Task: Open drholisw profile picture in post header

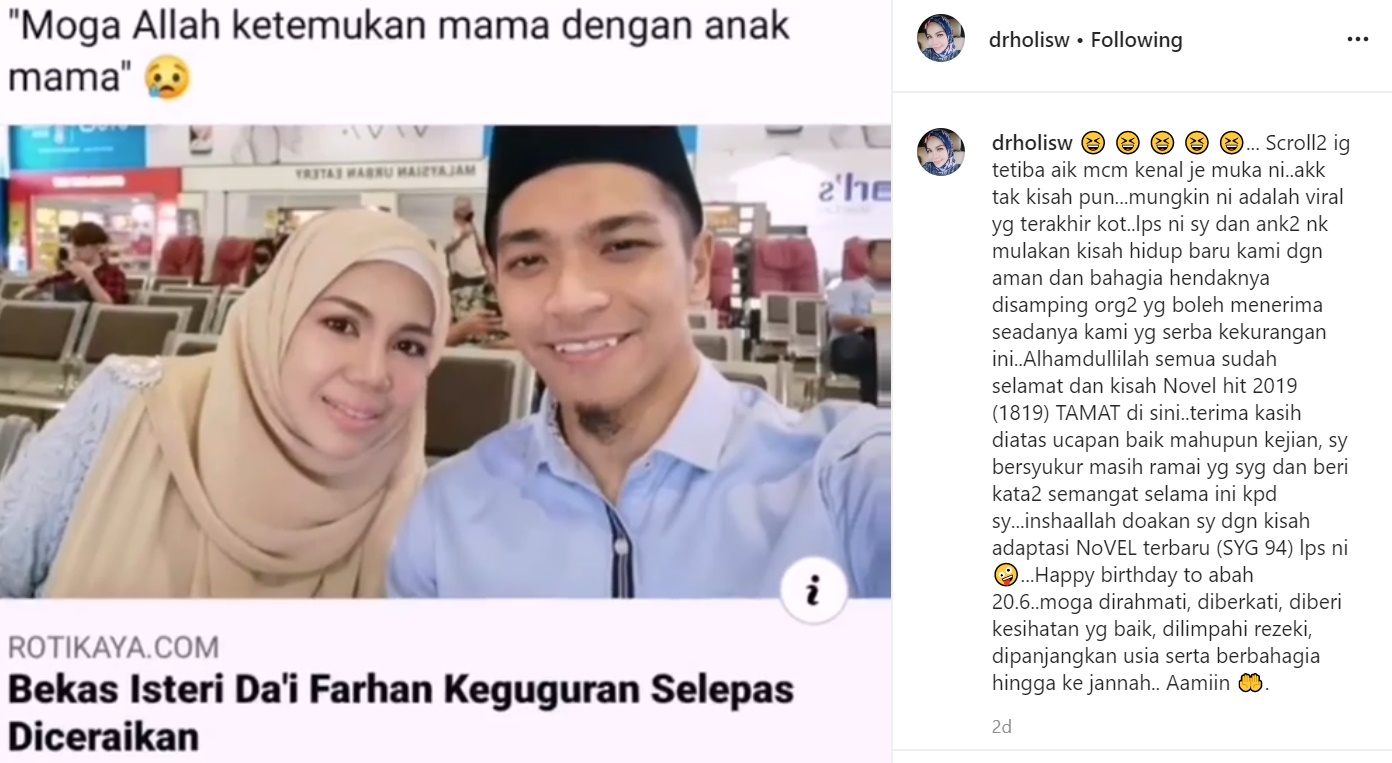Action: pos(941,39)
